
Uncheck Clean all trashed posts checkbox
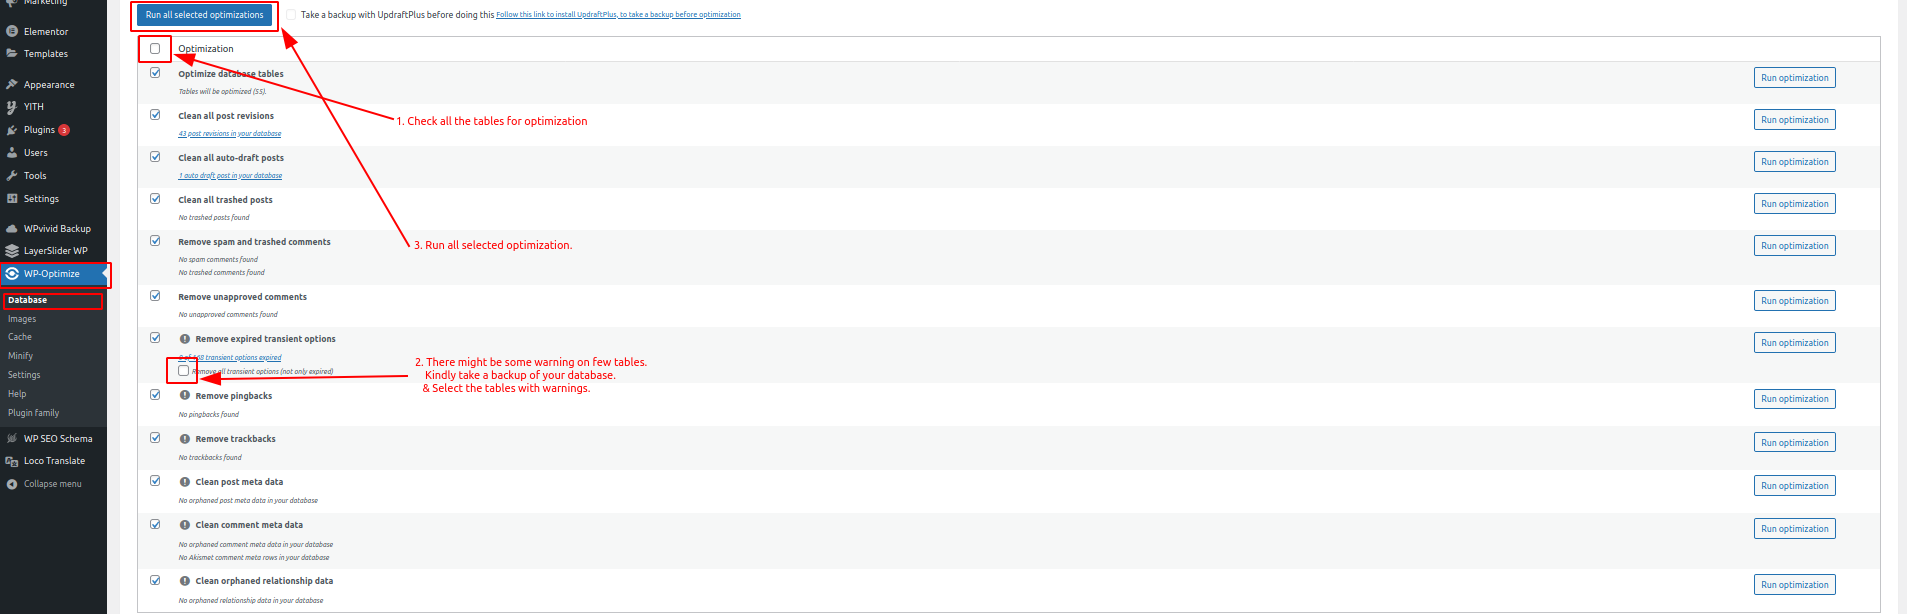coord(155,199)
